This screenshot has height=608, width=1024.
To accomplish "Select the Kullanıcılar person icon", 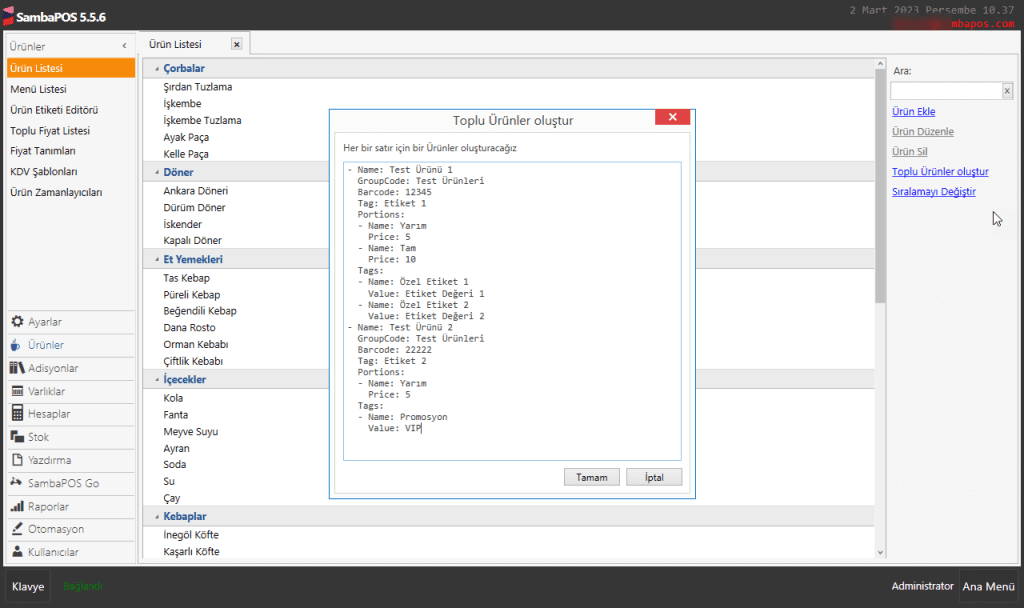I will (x=18, y=552).
